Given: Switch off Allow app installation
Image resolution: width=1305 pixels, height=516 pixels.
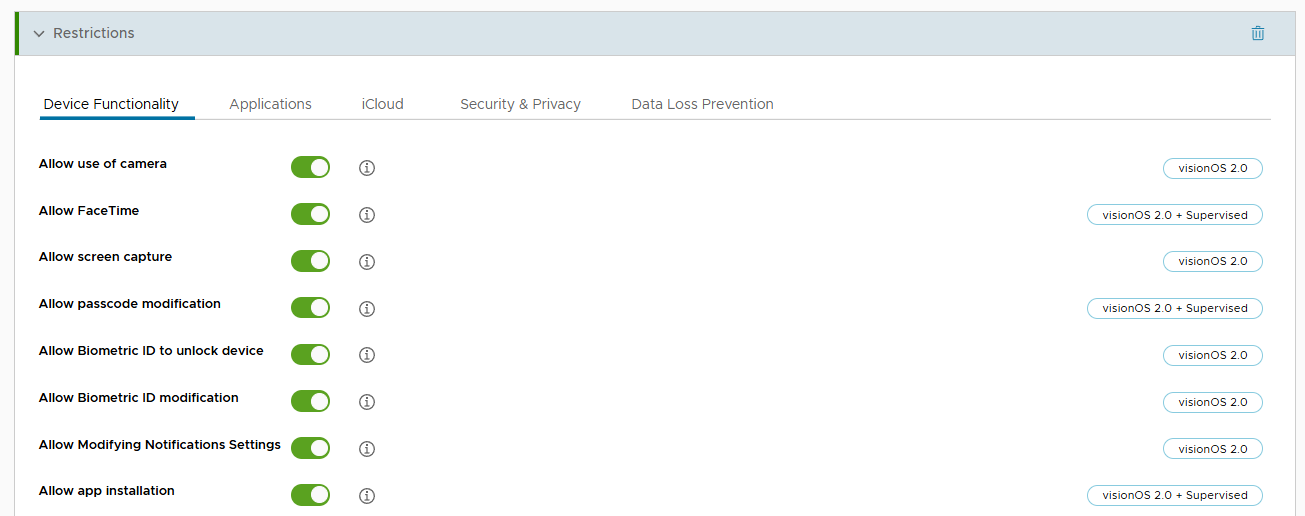Looking at the screenshot, I should [310, 495].
